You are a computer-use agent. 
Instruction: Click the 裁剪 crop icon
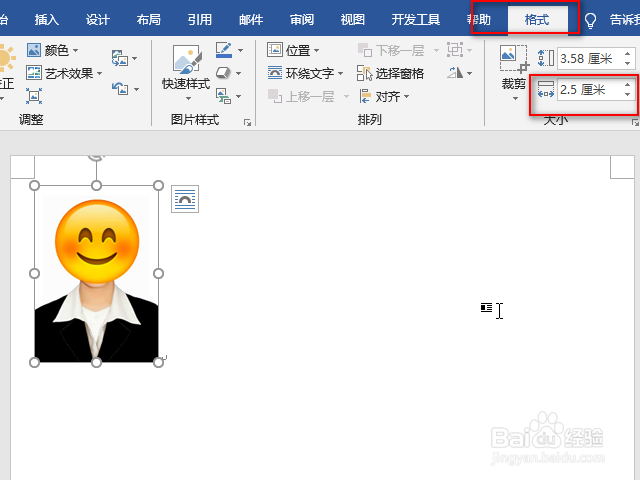(513, 59)
